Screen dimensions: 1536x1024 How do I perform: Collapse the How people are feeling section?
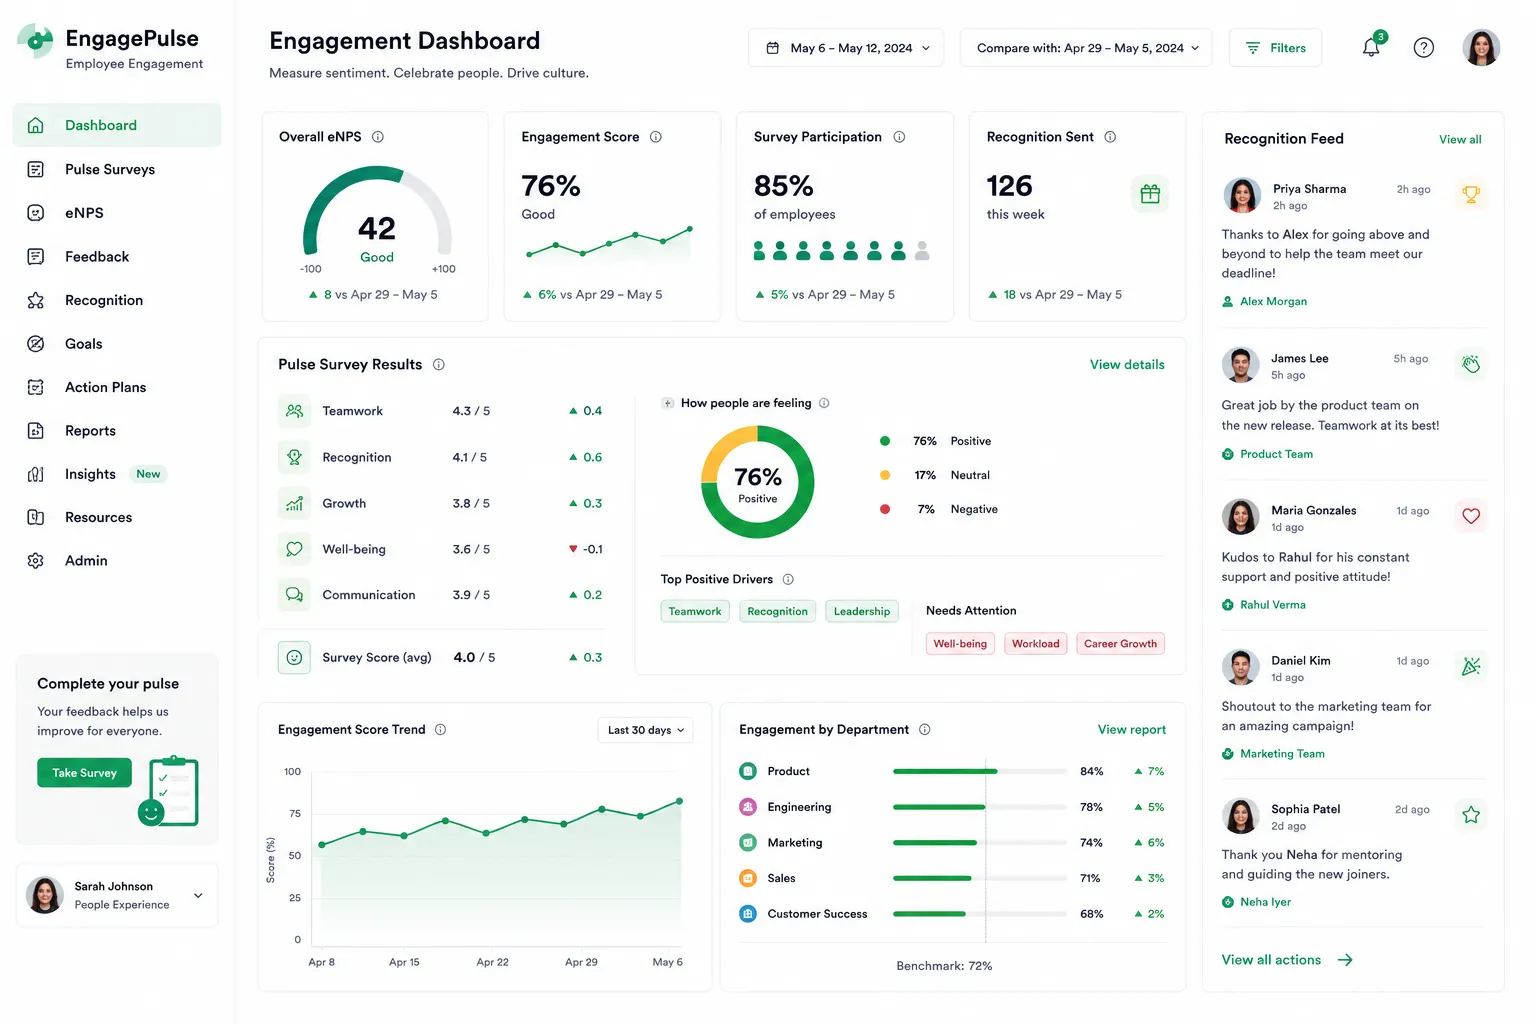[x=667, y=403]
